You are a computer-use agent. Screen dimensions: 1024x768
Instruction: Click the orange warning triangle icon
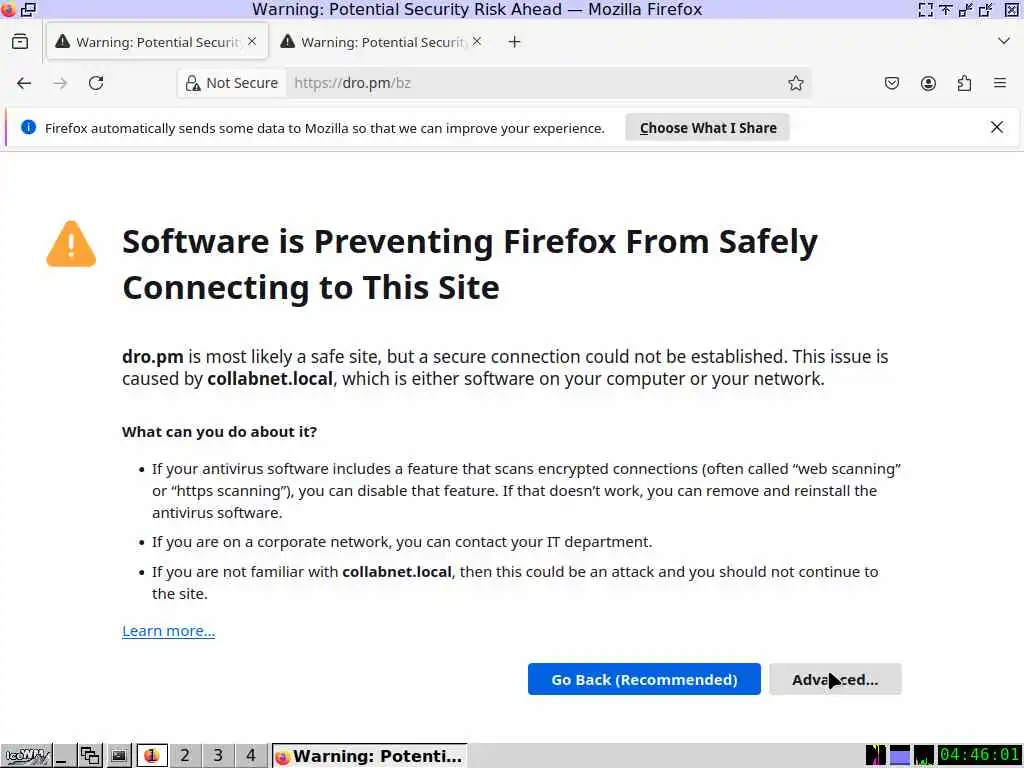71,244
